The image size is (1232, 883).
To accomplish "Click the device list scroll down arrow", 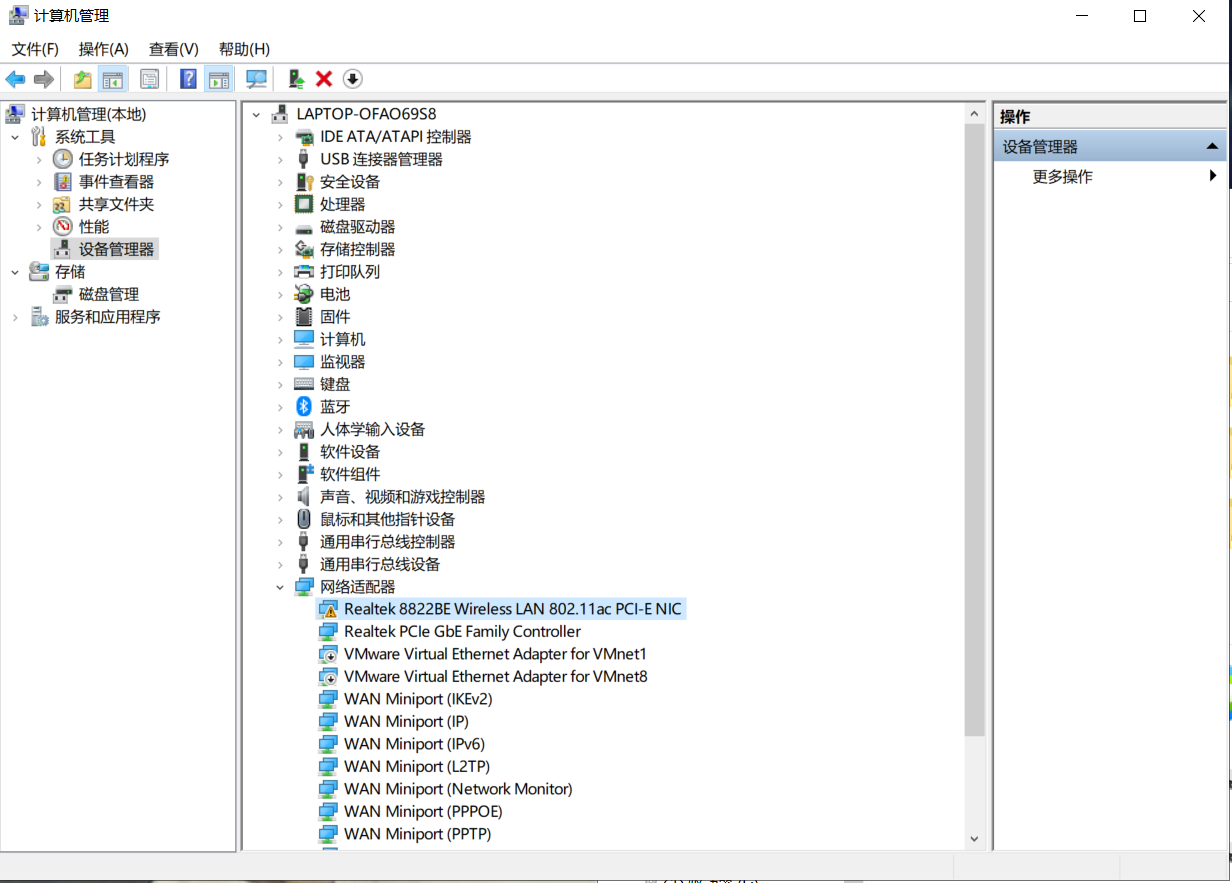I will [x=975, y=839].
